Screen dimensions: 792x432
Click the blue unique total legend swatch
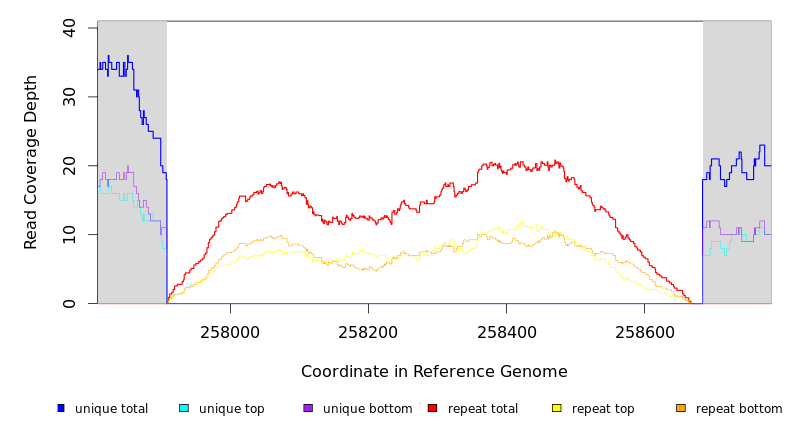point(61,408)
